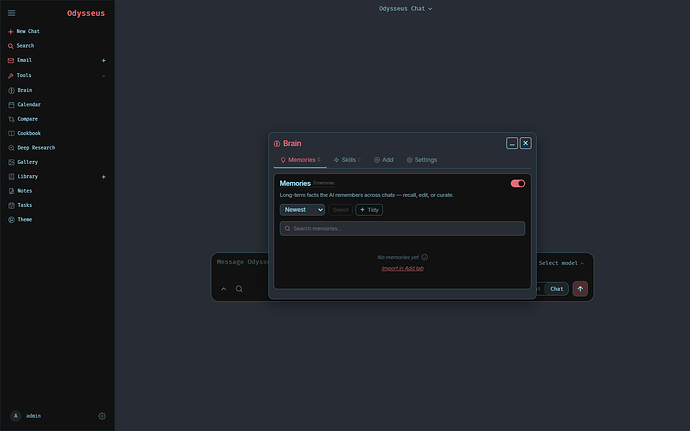Image resolution: width=690 pixels, height=431 pixels.
Task: Click the Odysseus logo text
Action: (86, 13)
